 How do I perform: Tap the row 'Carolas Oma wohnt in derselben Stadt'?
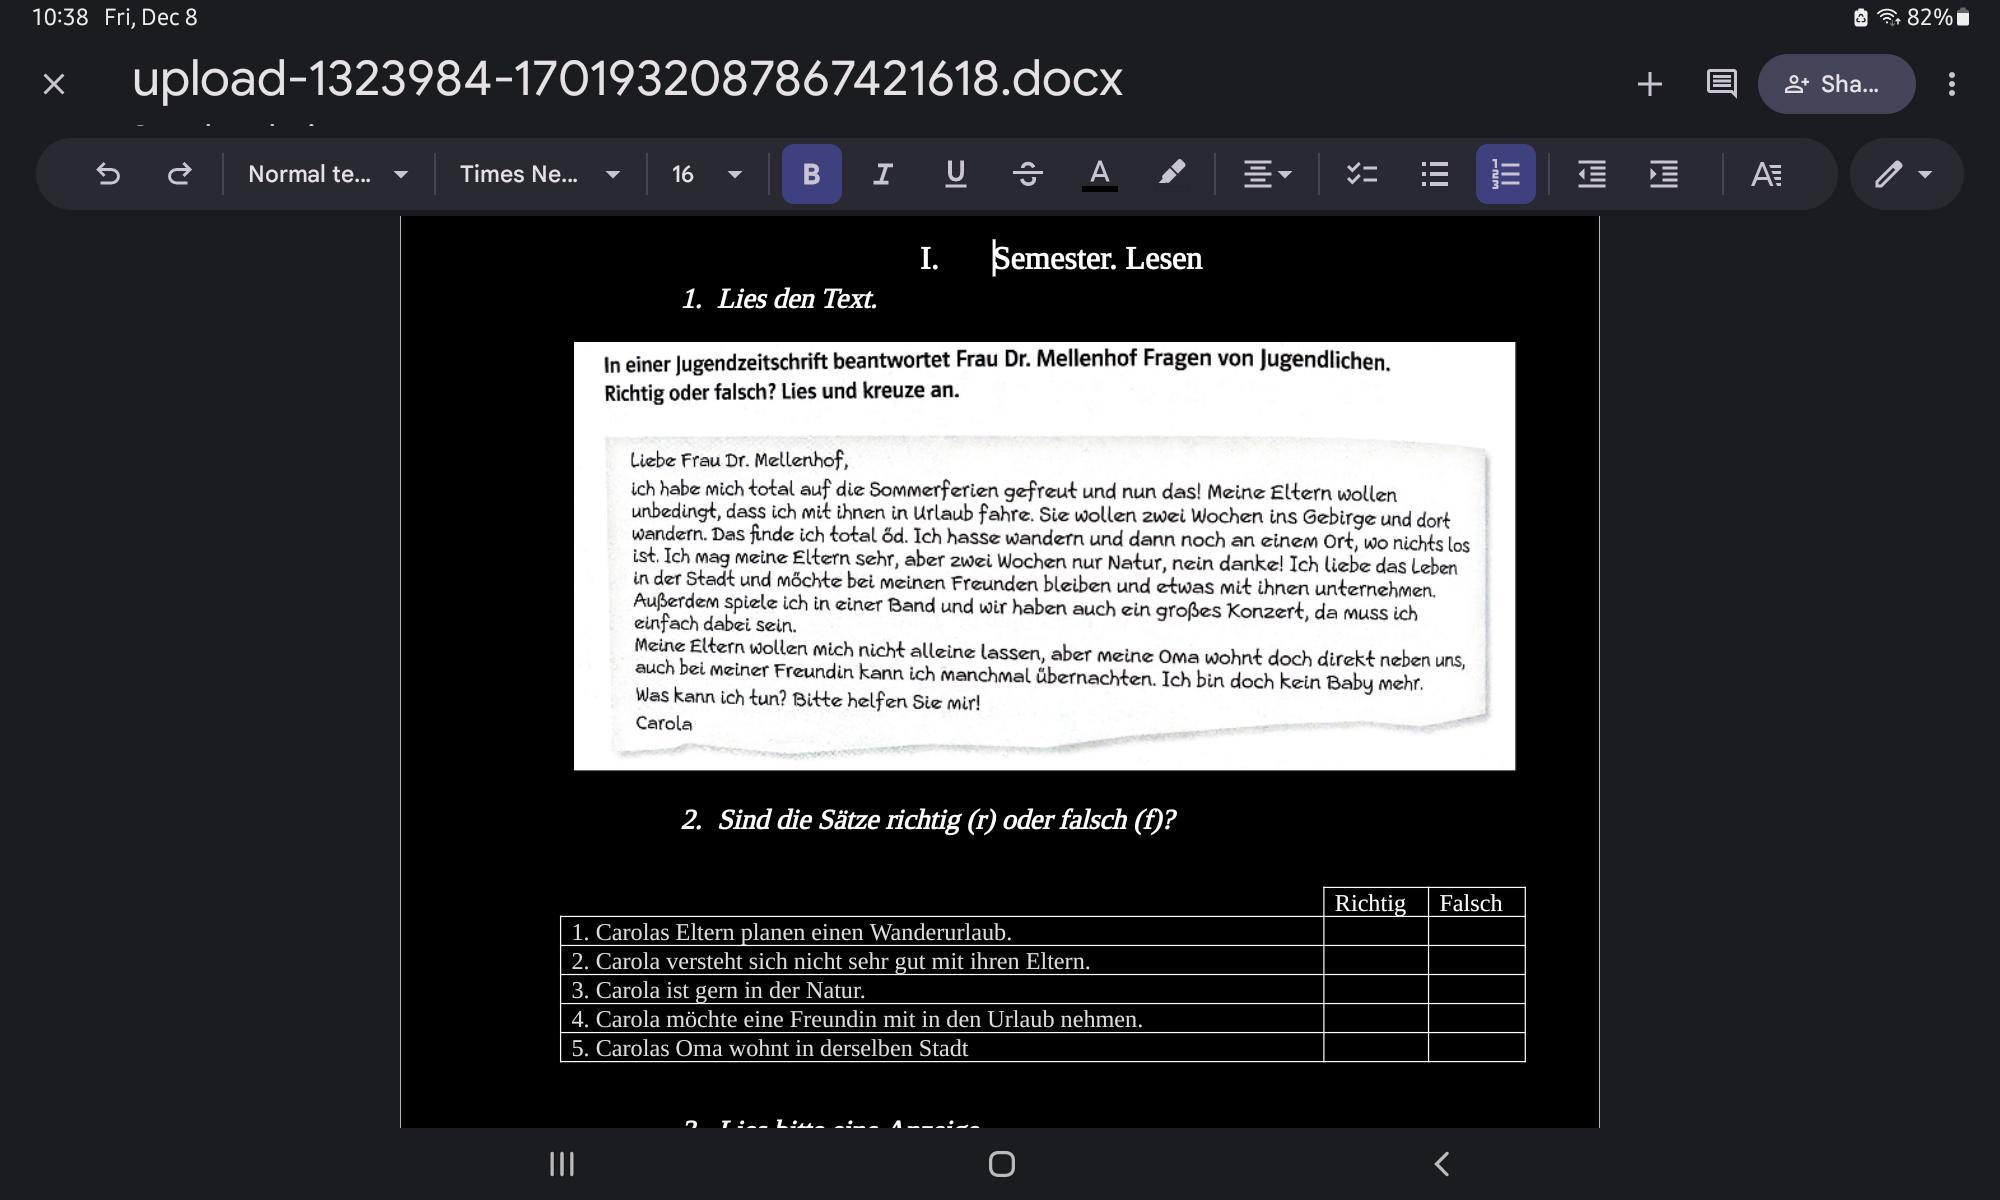[942, 1048]
